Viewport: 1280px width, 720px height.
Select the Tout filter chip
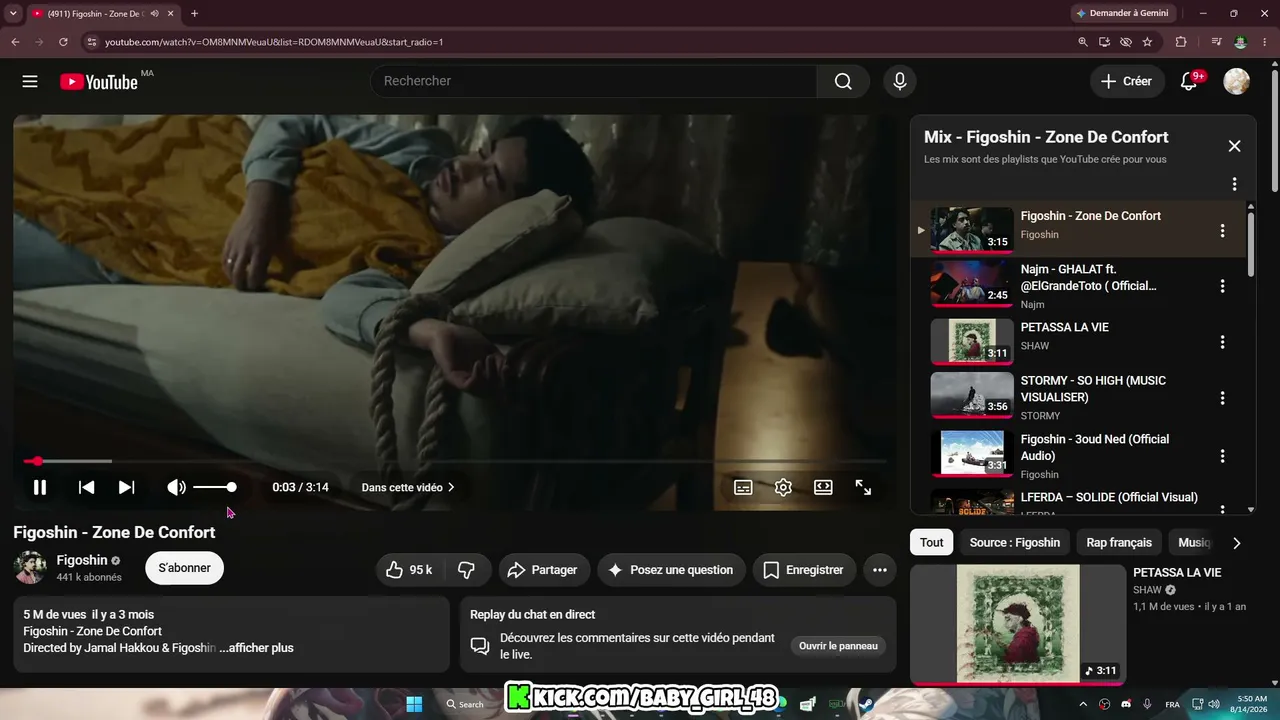932,542
